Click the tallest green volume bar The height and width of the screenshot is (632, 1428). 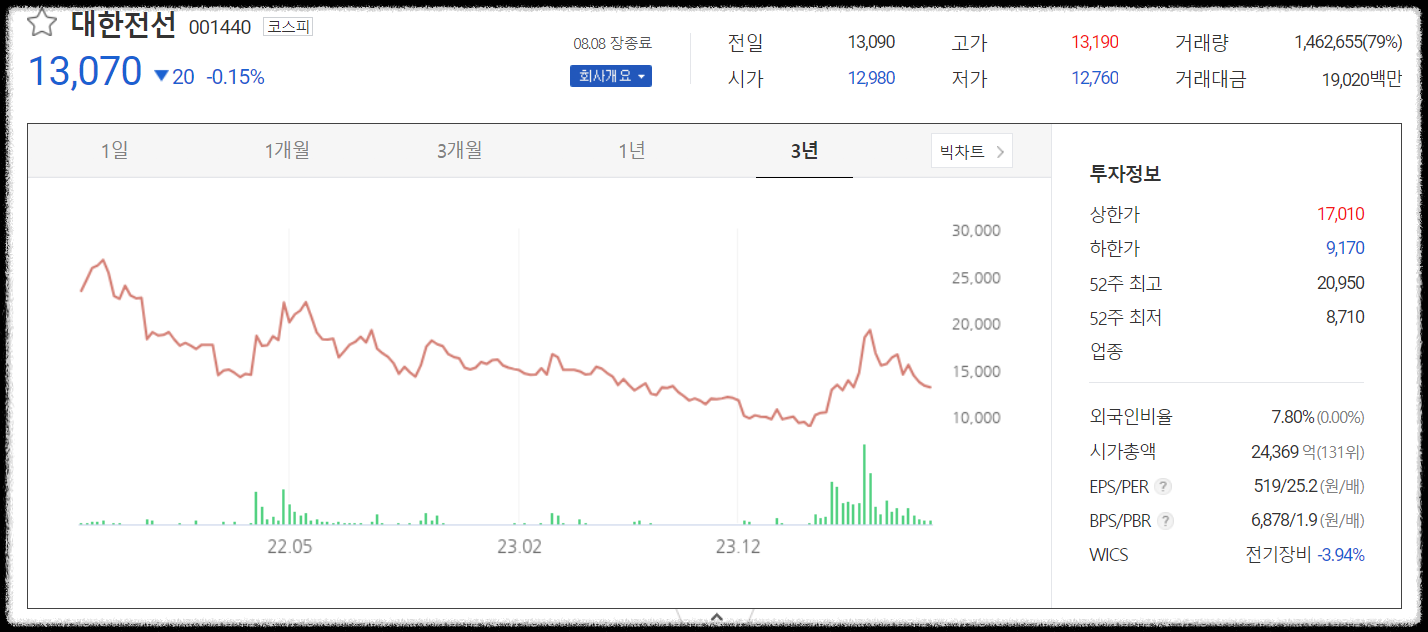coord(864,484)
